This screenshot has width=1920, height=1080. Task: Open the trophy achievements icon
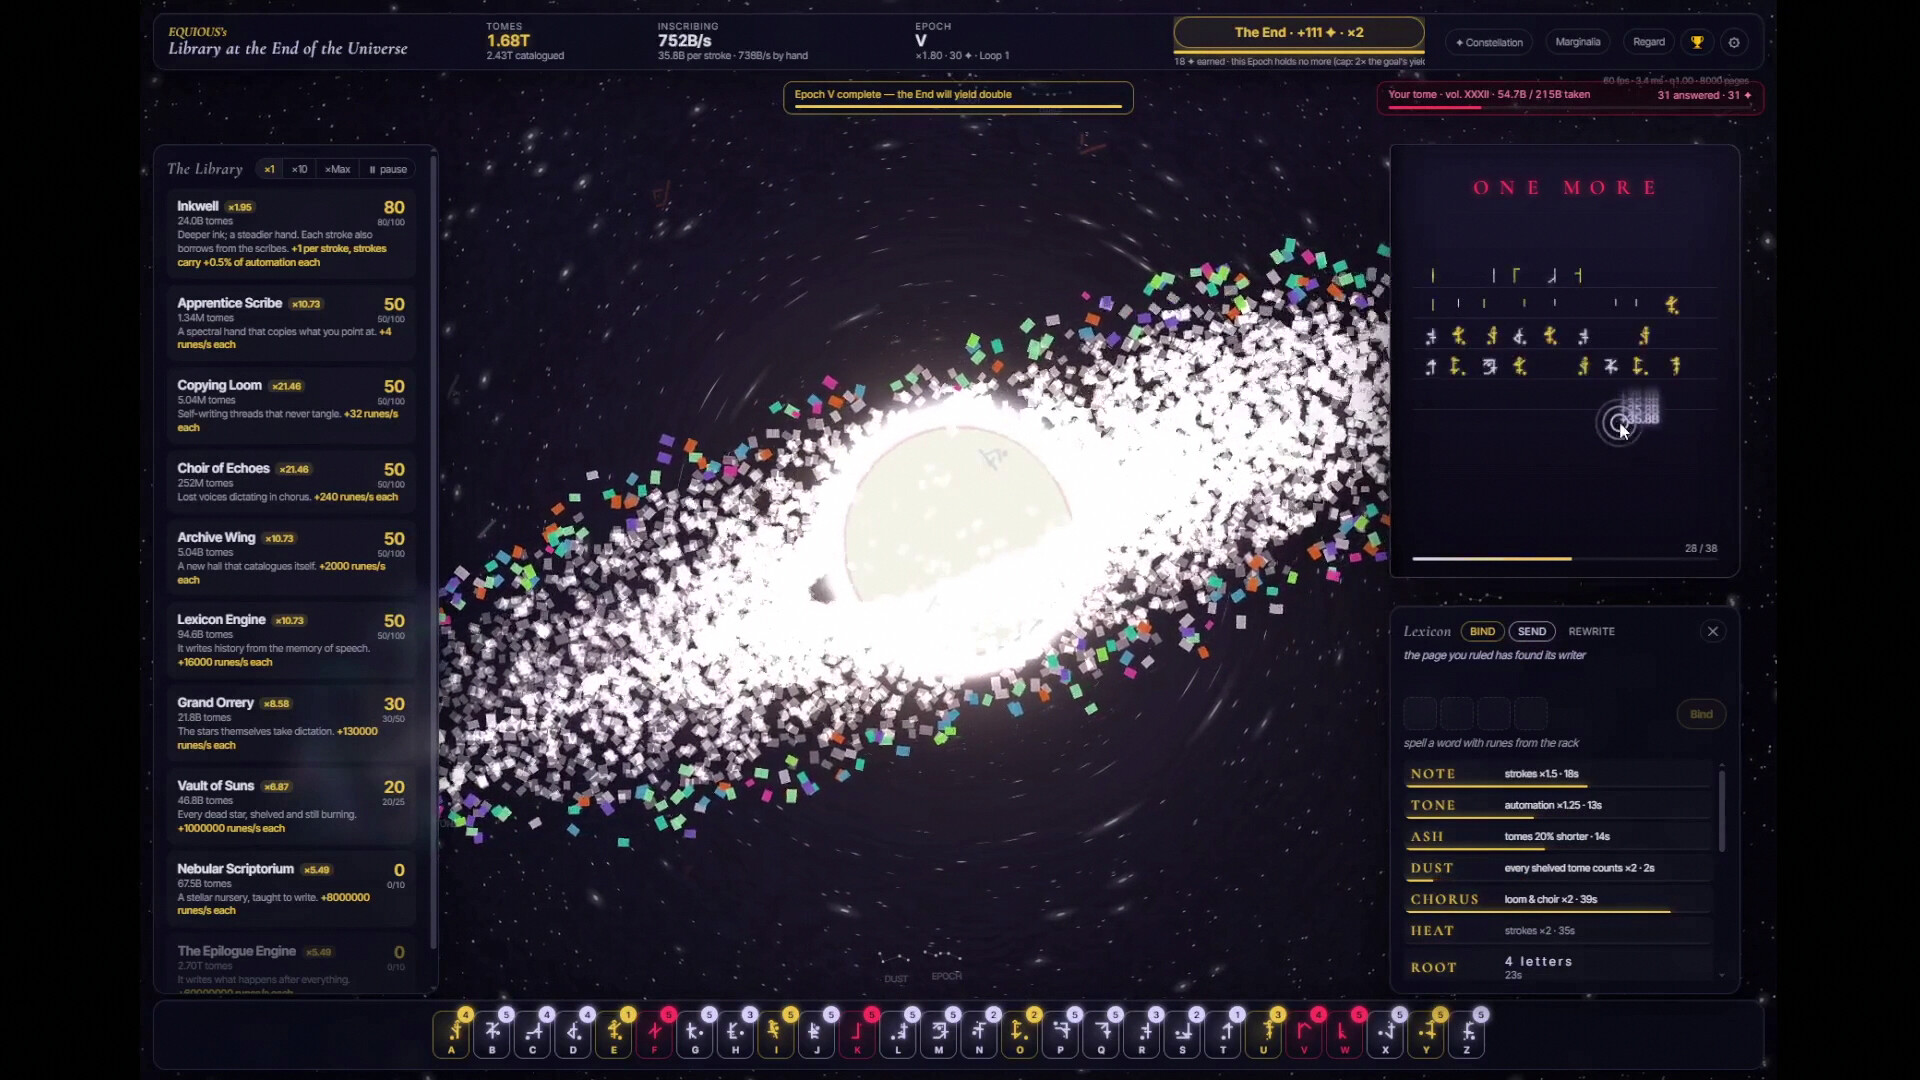tap(1697, 42)
